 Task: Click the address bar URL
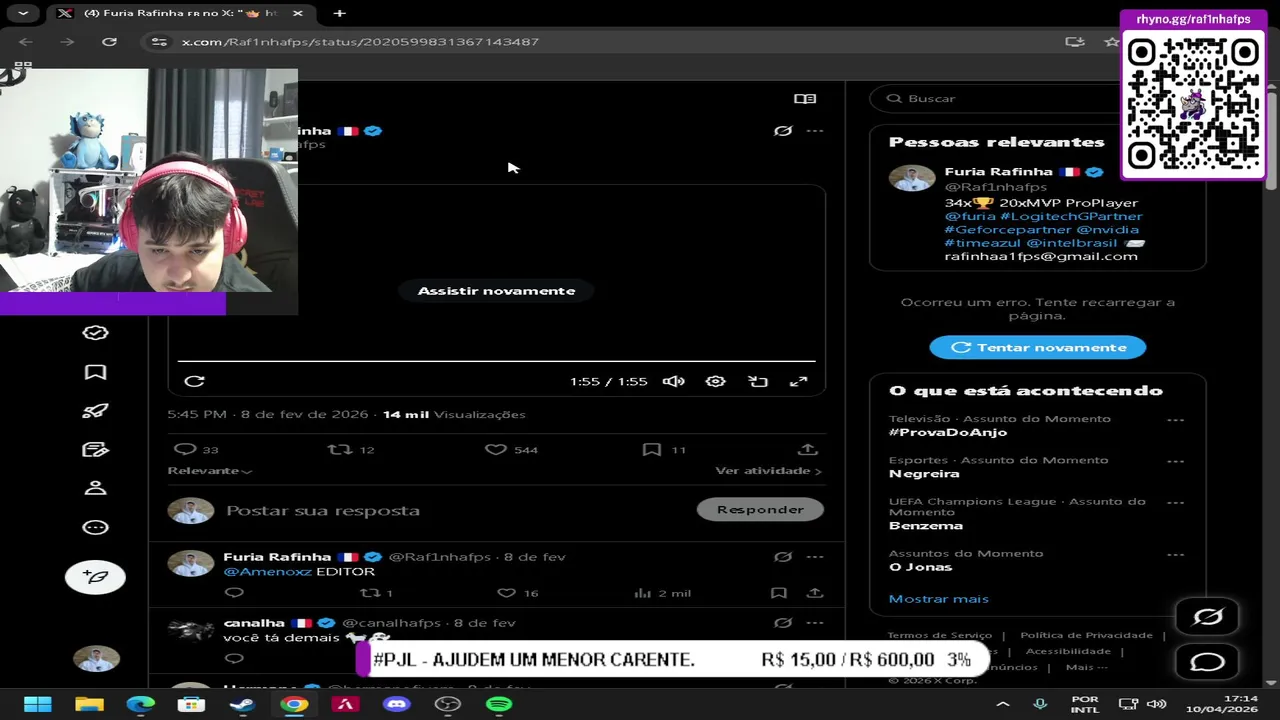click(360, 42)
